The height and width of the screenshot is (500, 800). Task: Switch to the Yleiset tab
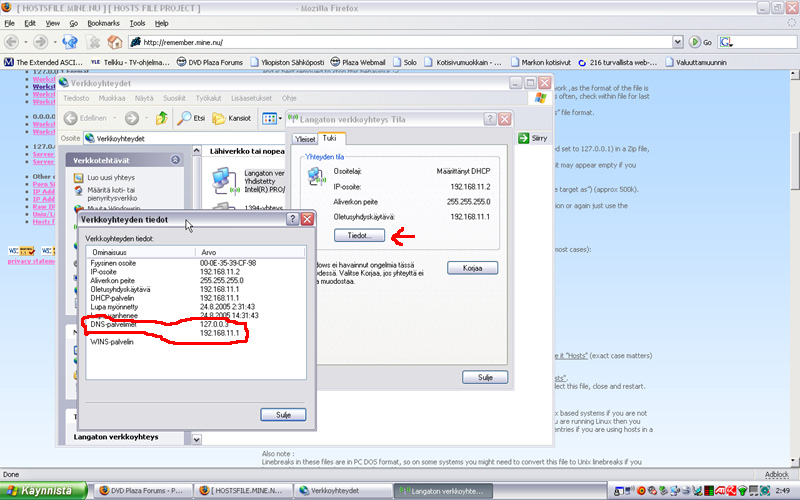304,138
